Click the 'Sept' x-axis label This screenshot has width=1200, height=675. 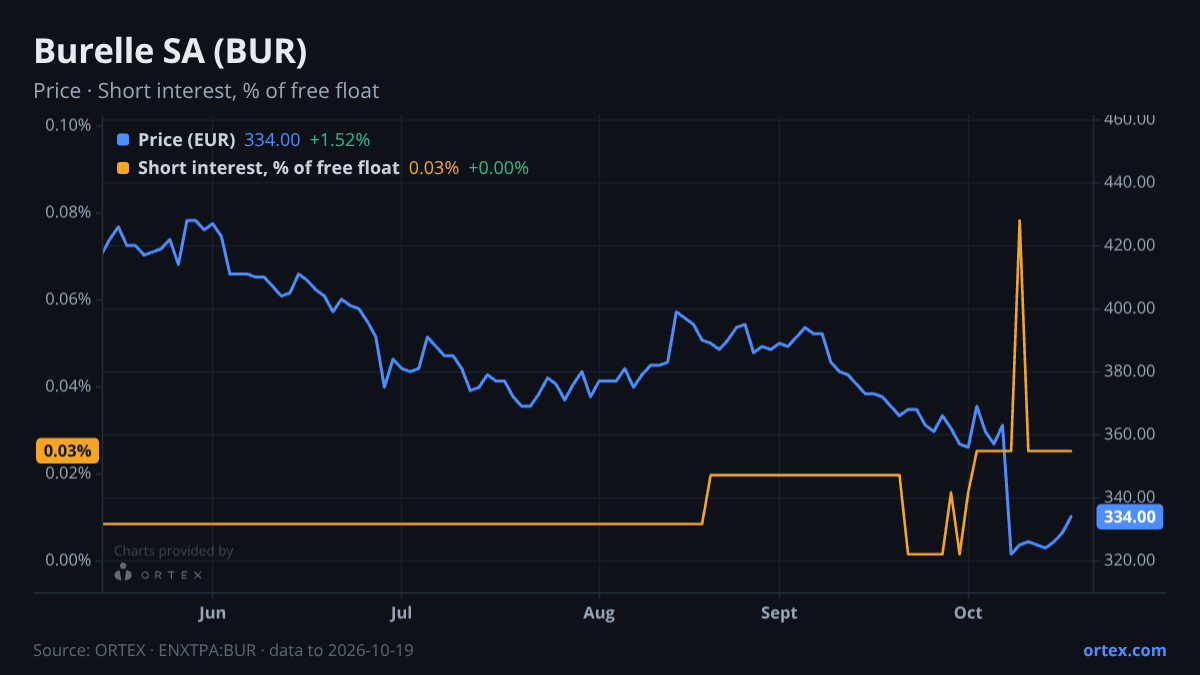tap(779, 613)
